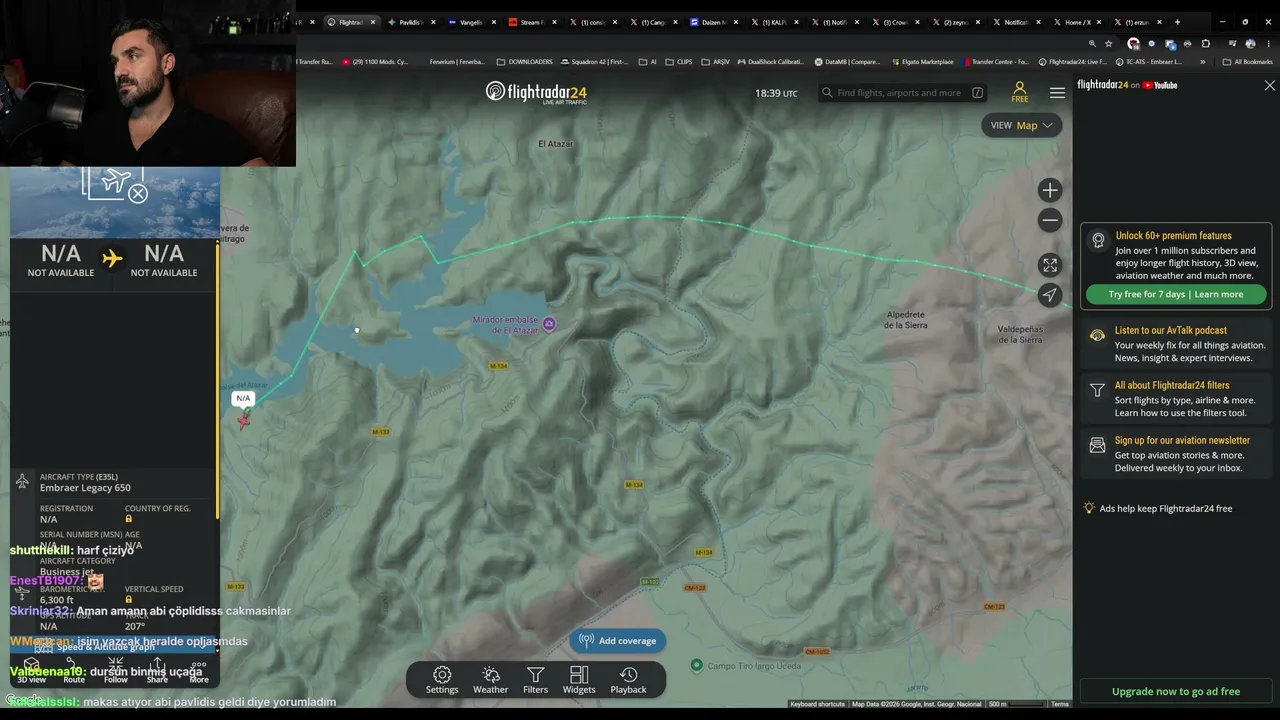Zoom out on the map
The image size is (1280, 720).
click(1049, 220)
